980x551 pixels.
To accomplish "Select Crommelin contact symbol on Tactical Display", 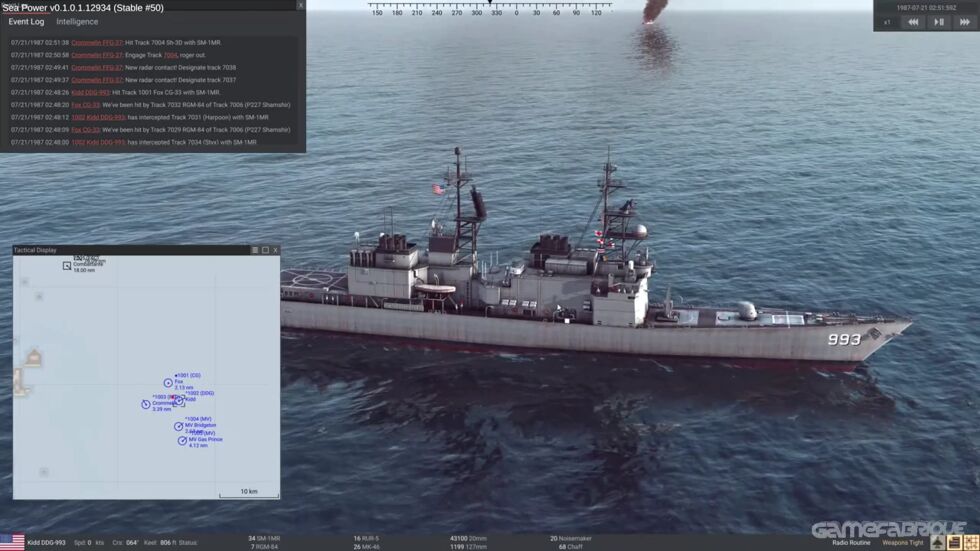I will [146, 404].
